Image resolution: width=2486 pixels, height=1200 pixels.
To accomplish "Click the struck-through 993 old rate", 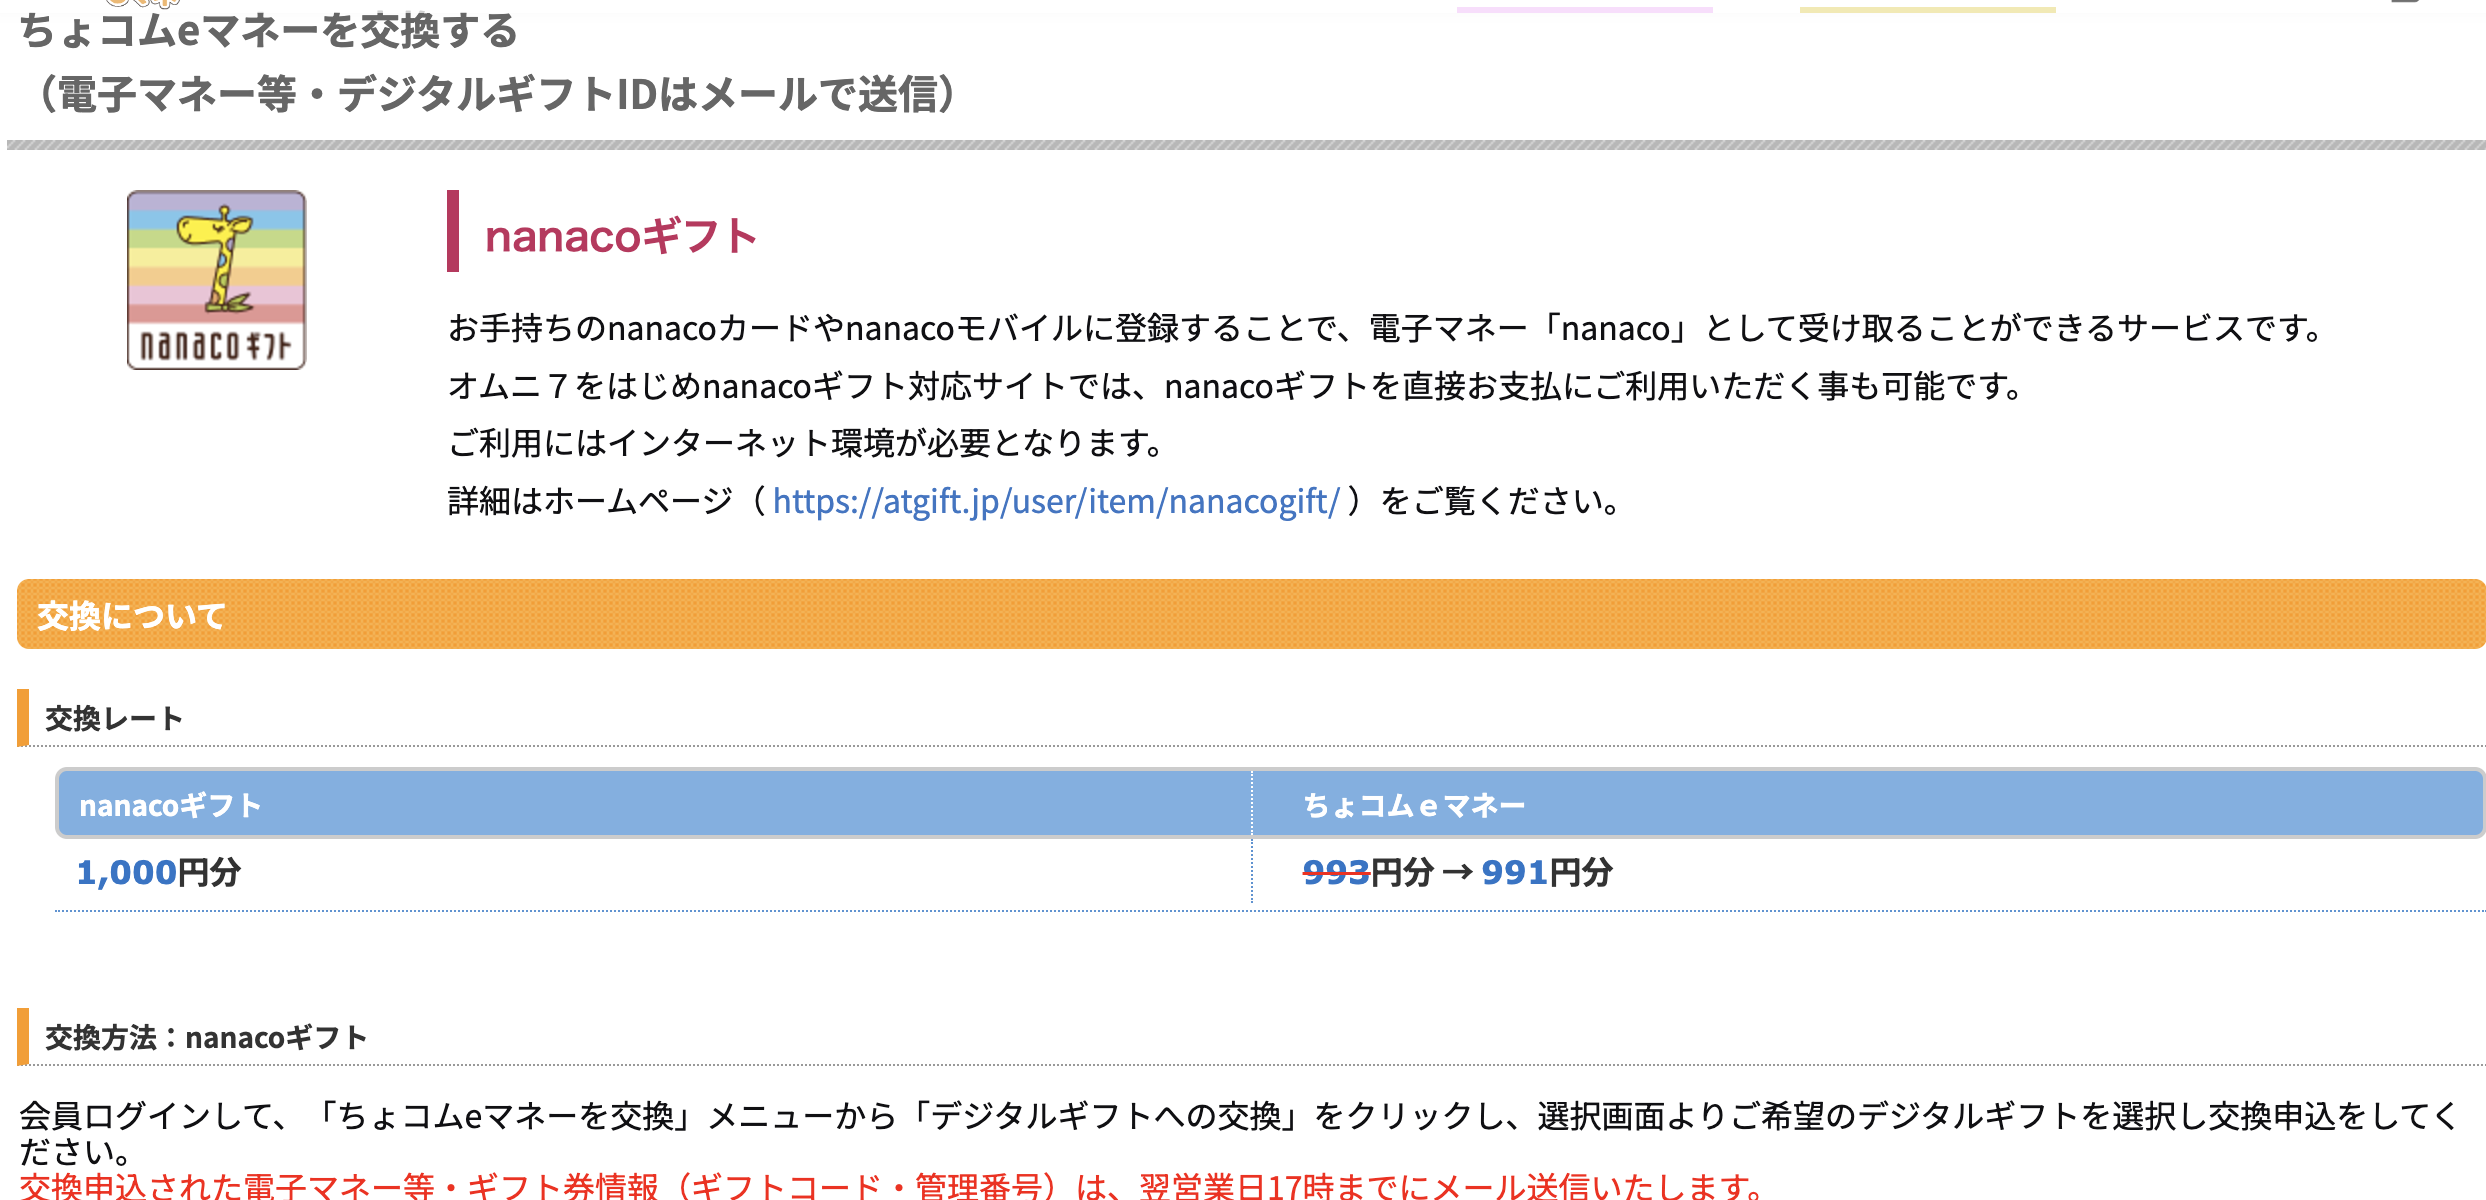I will pyautogui.click(x=1335, y=872).
